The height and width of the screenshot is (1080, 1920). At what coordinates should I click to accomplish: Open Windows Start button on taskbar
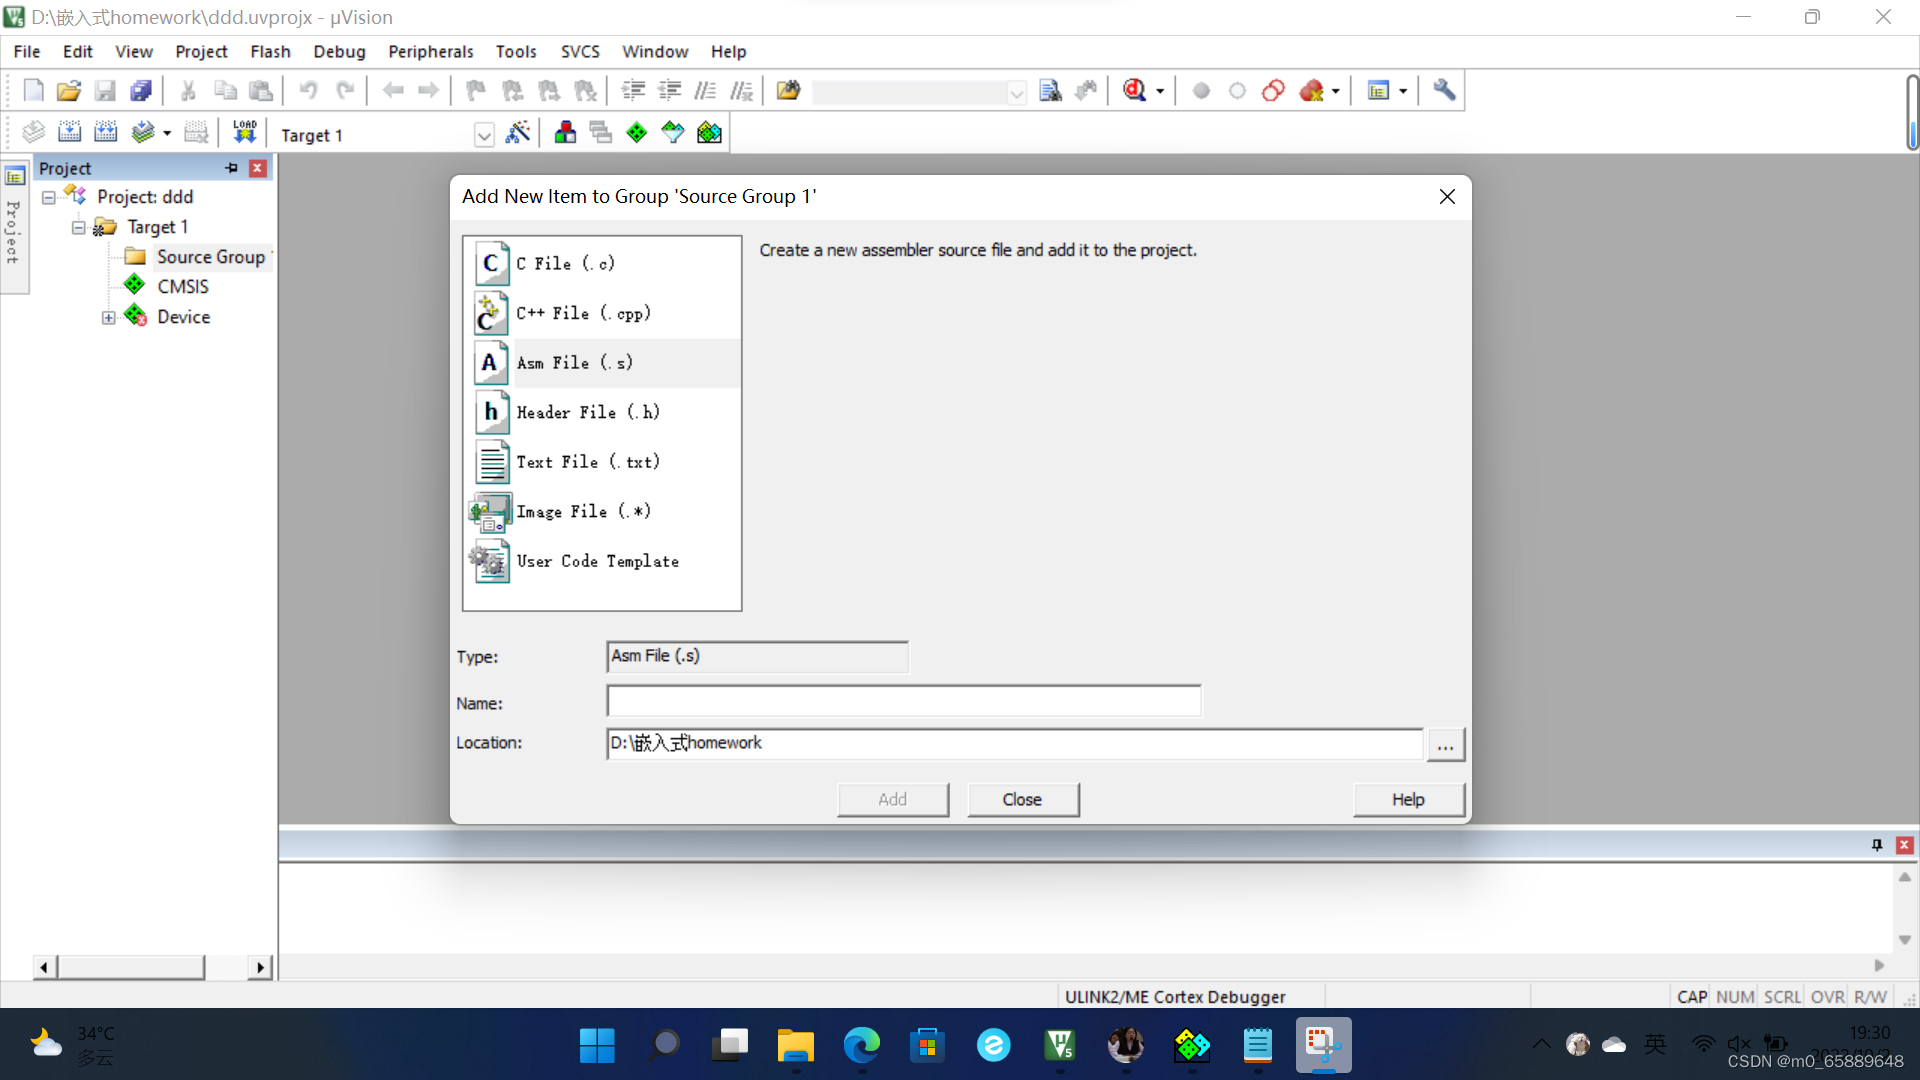pyautogui.click(x=597, y=1046)
